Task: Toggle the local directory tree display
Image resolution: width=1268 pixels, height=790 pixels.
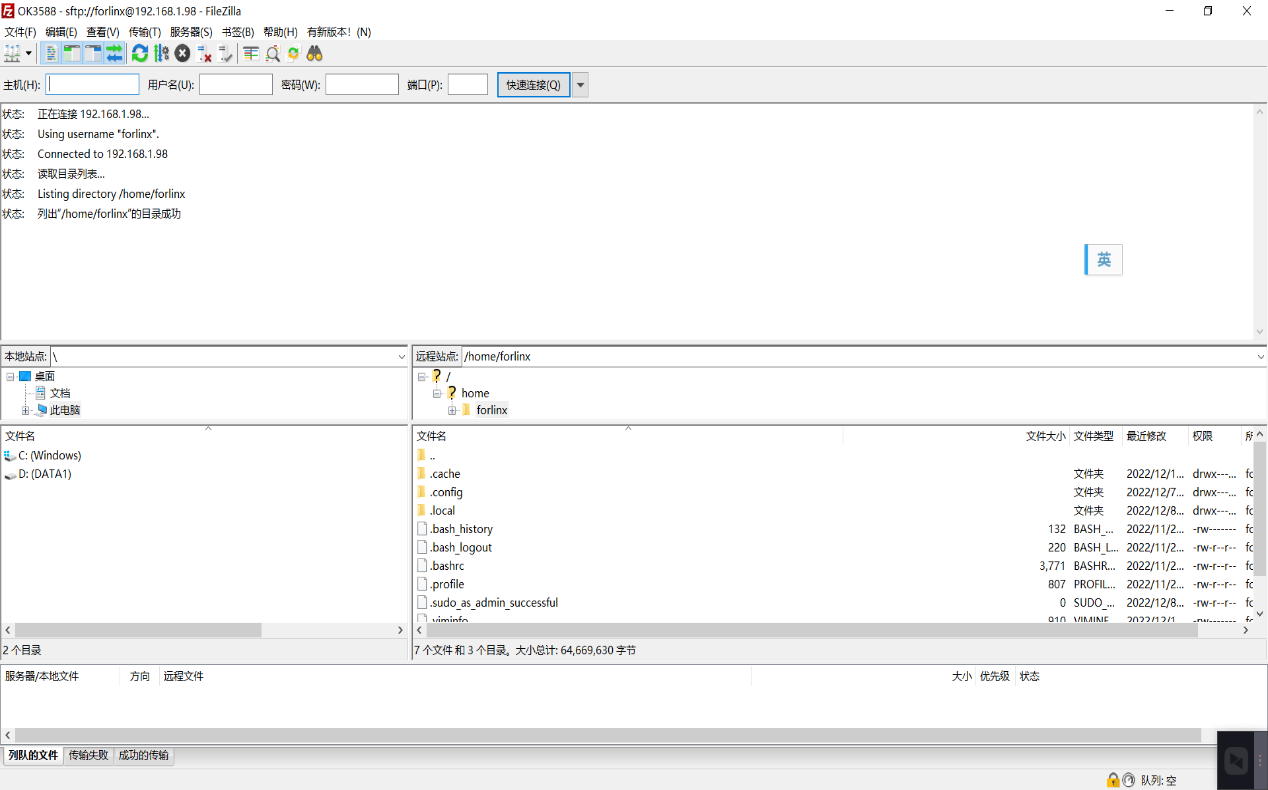Action: (x=72, y=53)
